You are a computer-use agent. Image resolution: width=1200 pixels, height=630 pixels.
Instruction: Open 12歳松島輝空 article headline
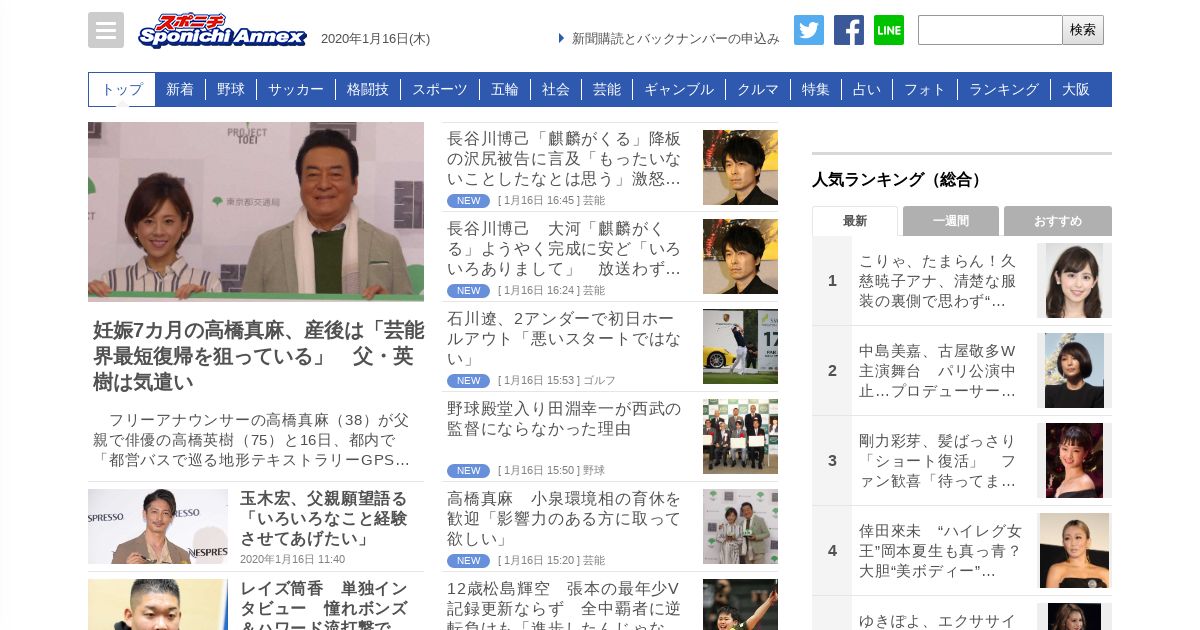(x=565, y=606)
